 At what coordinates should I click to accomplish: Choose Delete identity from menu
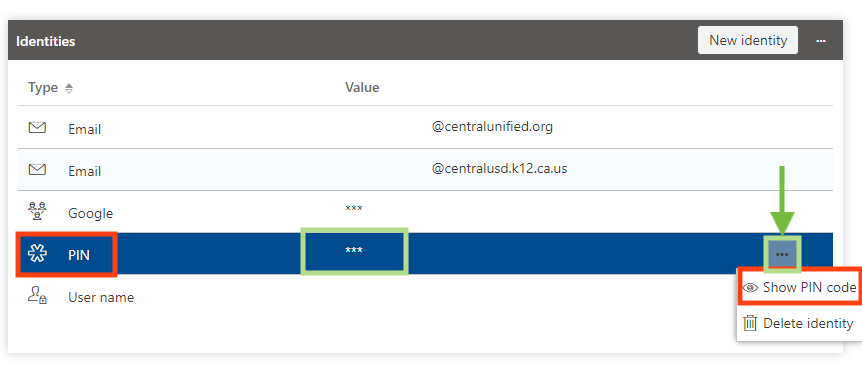click(798, 323)
